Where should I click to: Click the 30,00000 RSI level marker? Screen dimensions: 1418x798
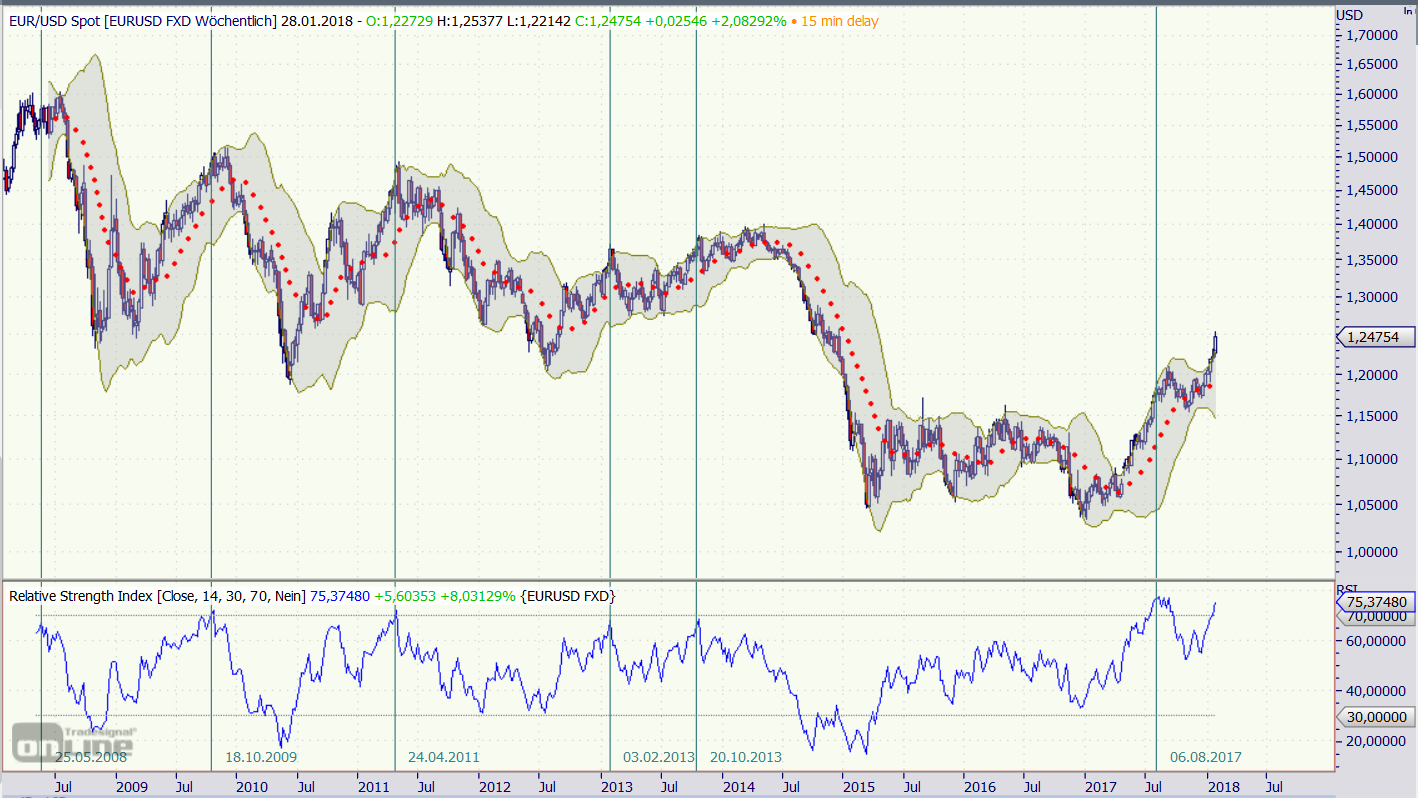tap(1378, 717)
